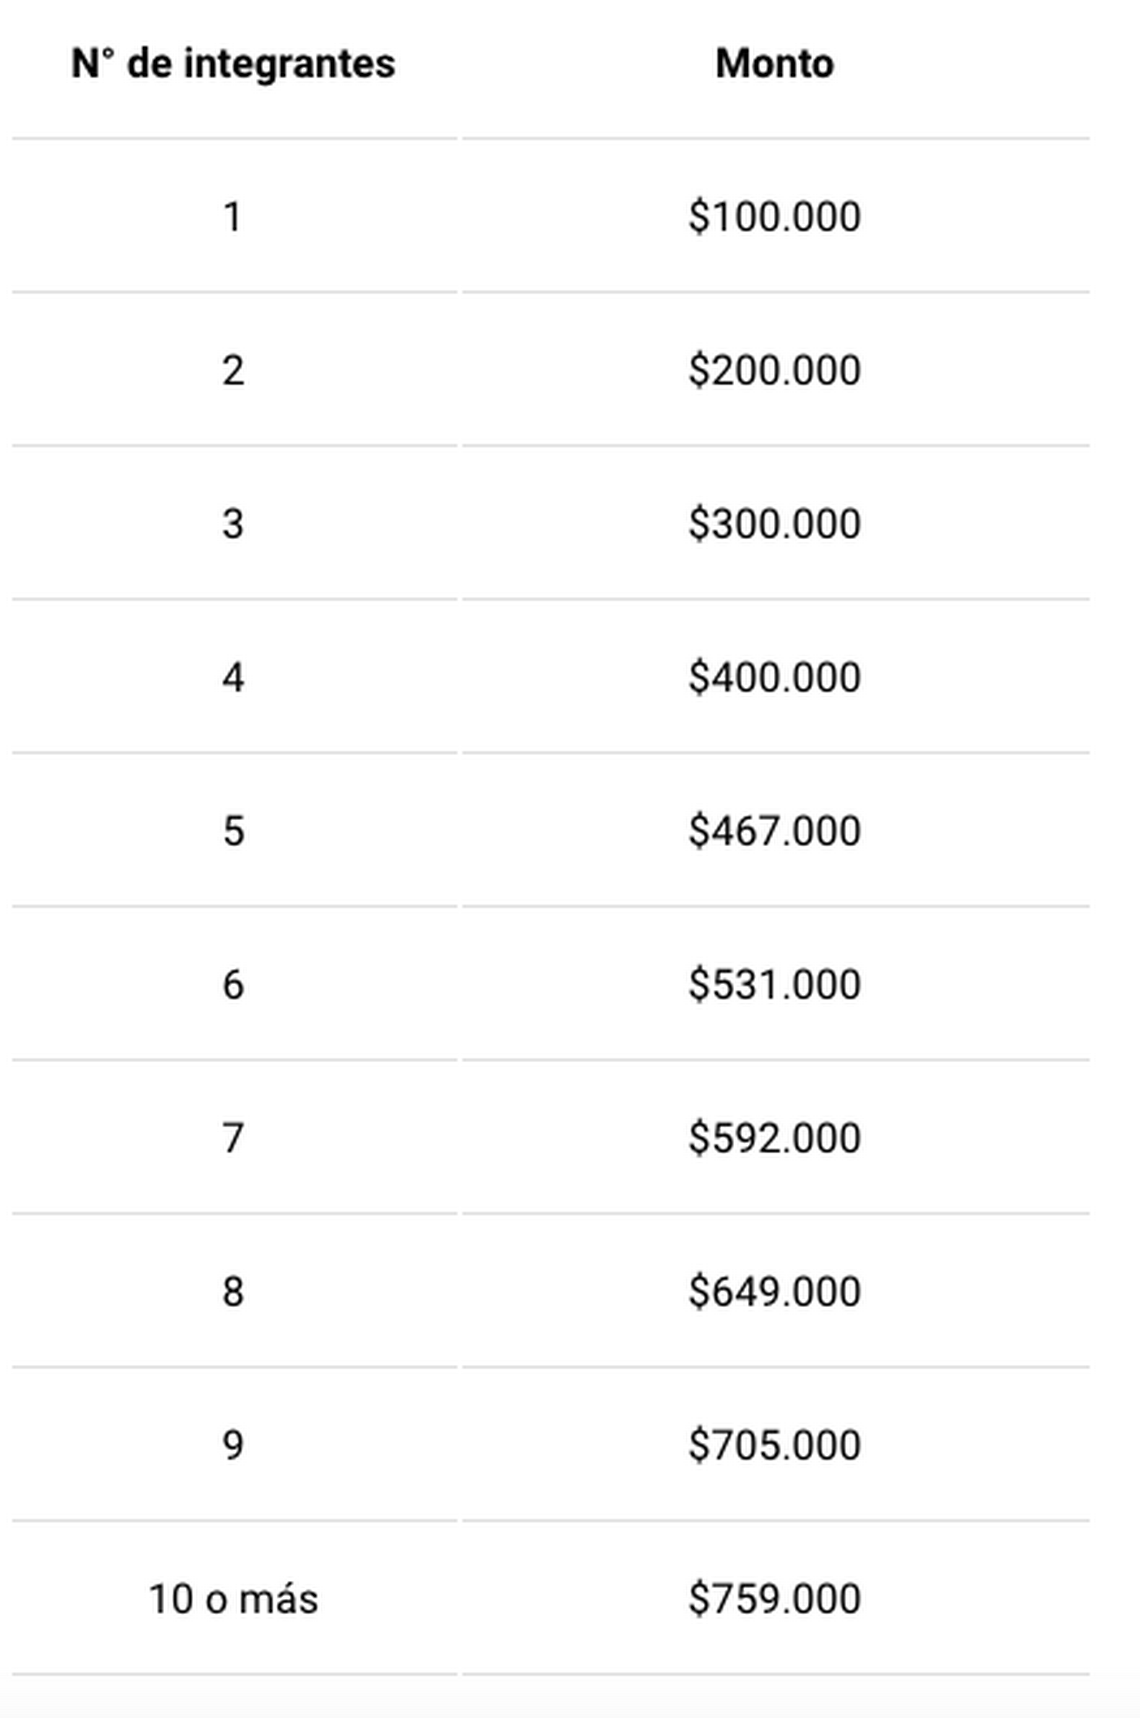Image resolution: width=1140 pixels, height=1718 pixels.
Task: Click the $759.000 amount cell
Action: point(775,1599)
